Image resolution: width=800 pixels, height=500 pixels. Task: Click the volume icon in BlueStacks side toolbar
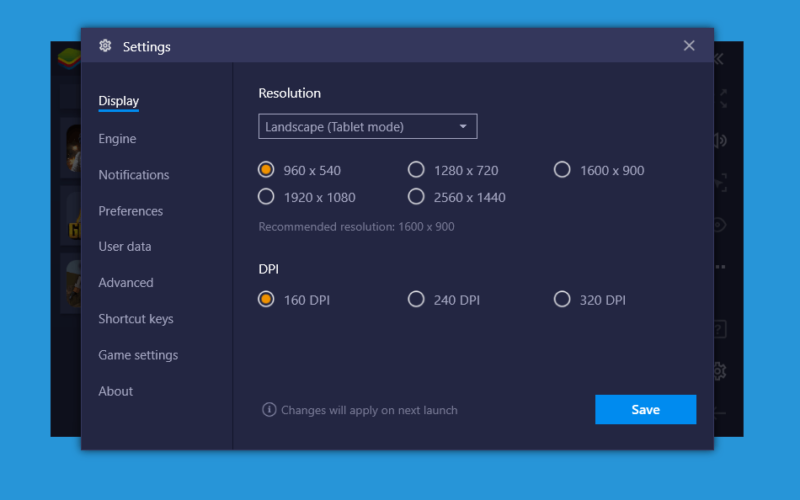tap(720, 140)
